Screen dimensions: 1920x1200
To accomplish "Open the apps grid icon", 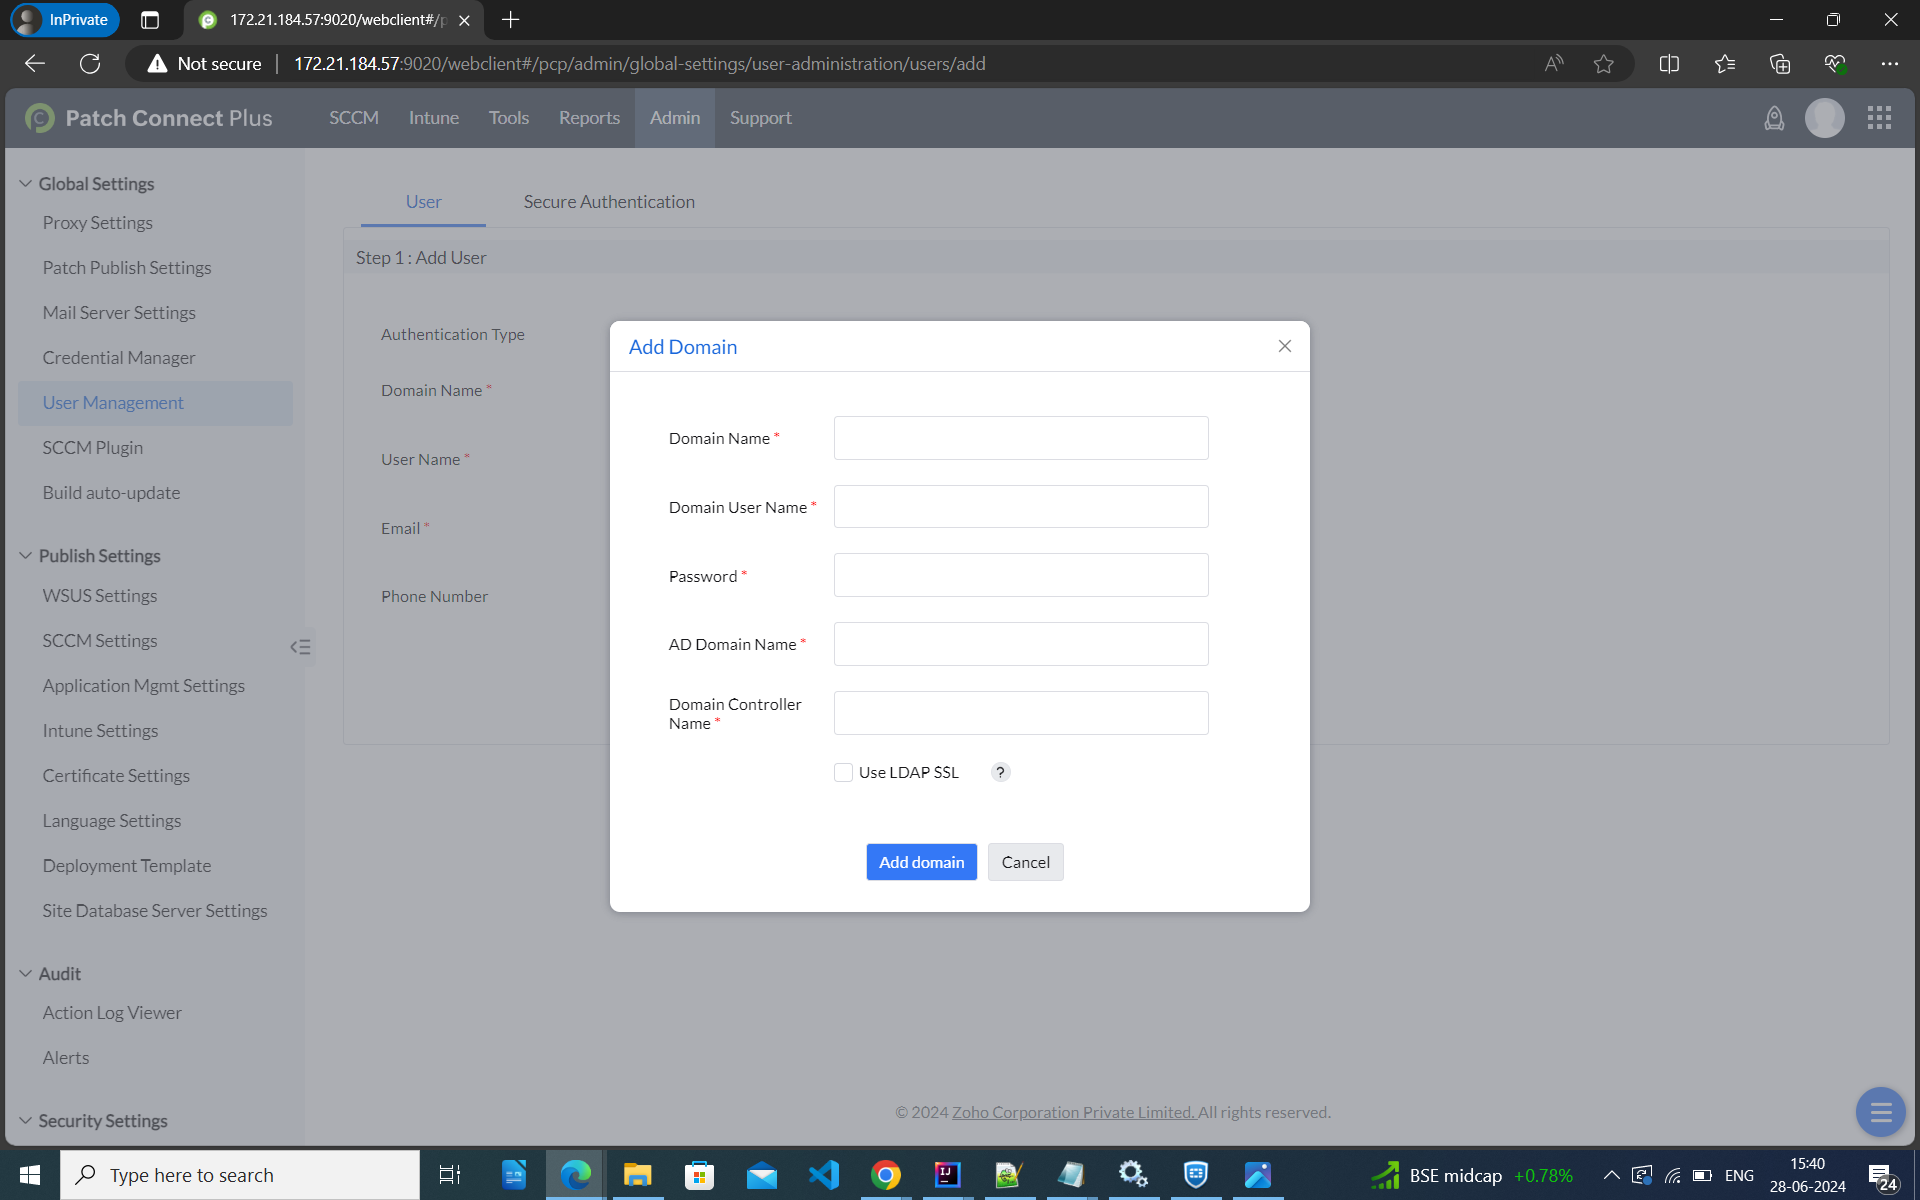I will click(1879, 118).
